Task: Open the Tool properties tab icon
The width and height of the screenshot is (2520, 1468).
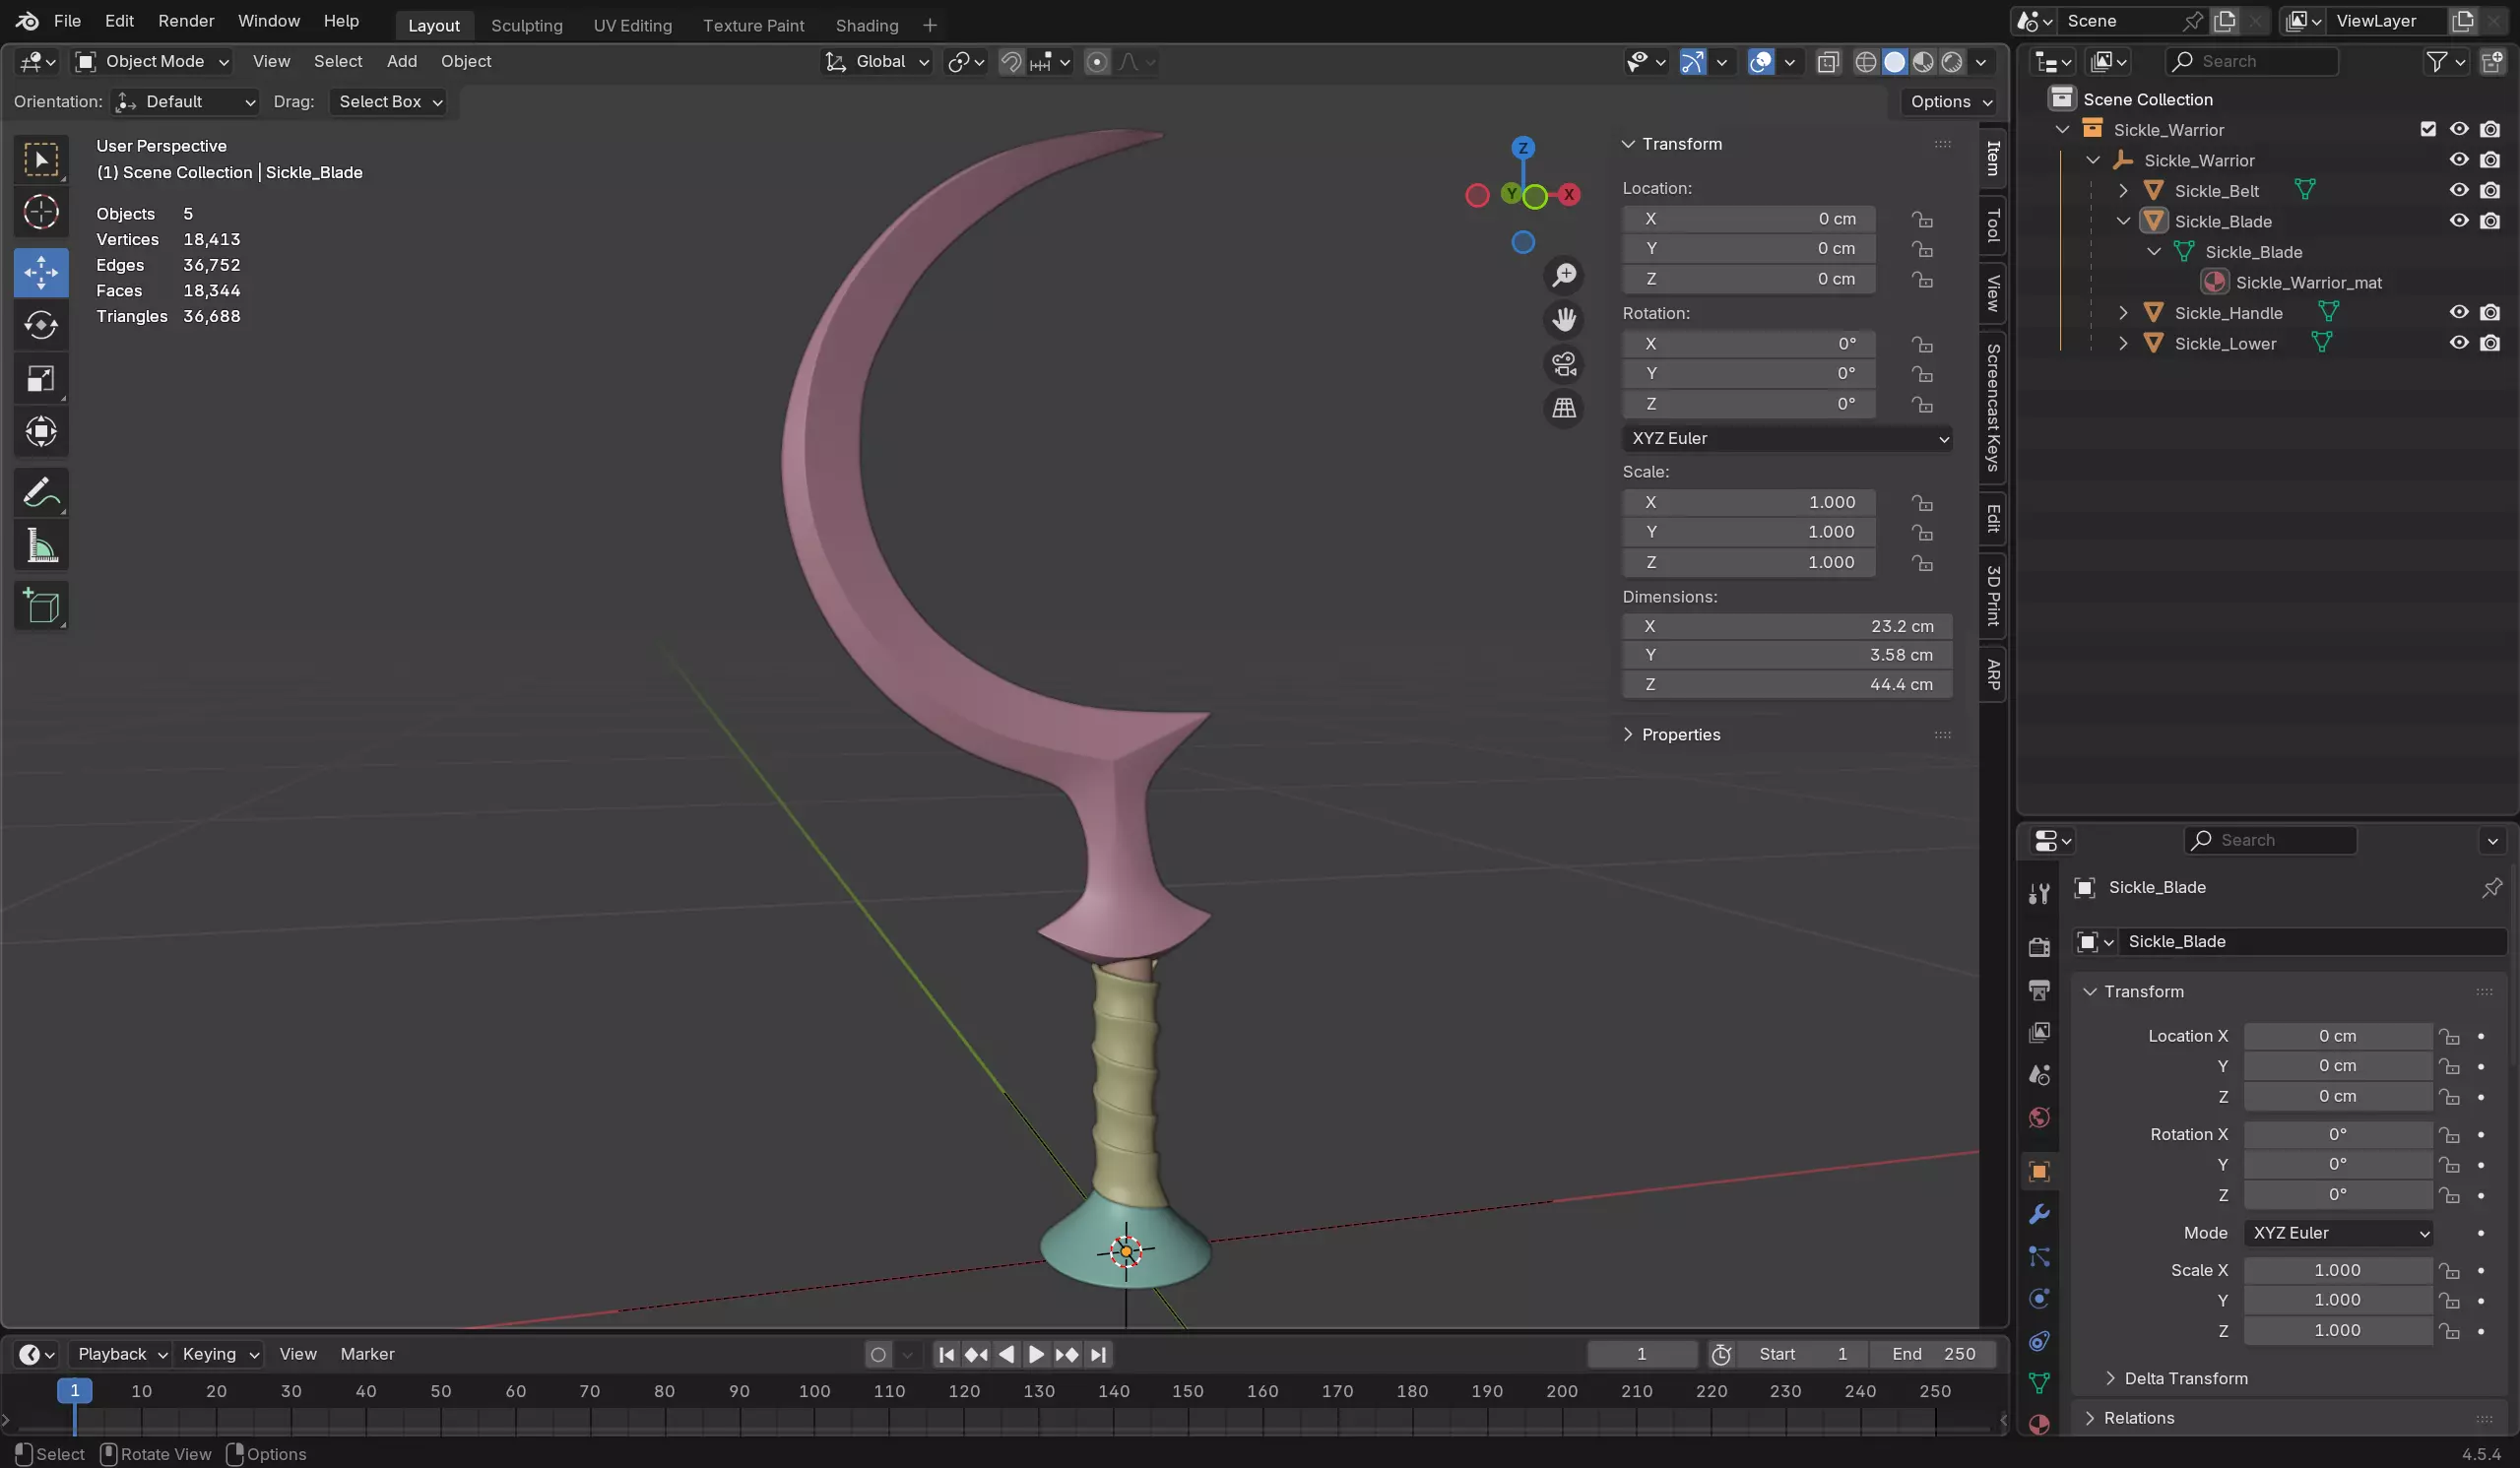Action: coord(2039,893)
